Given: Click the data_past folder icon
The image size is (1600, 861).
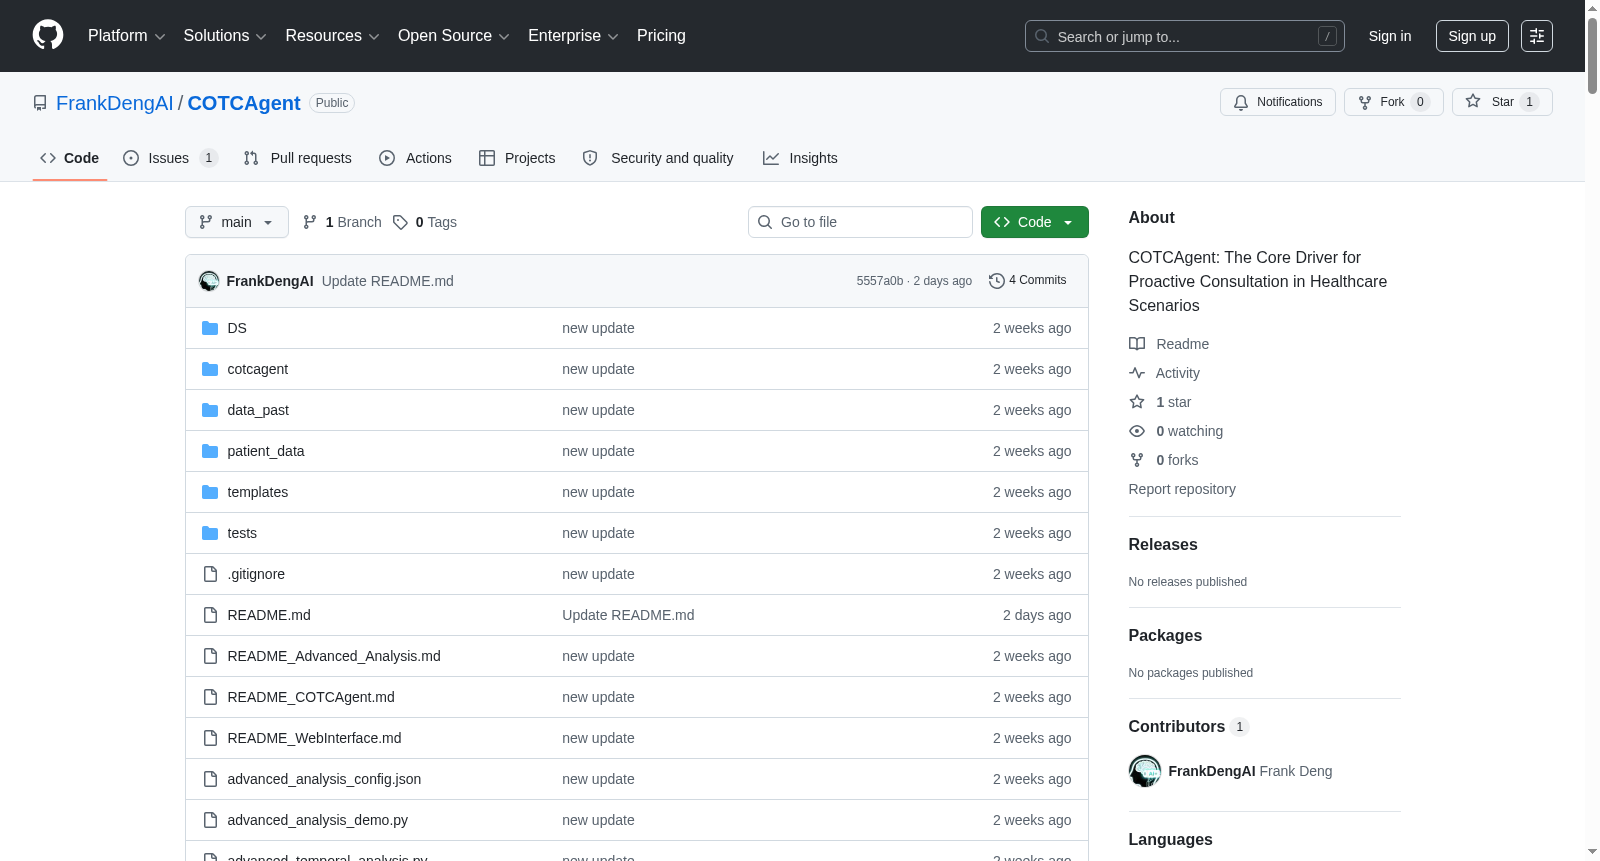Looking at the screenshot, I should point(210,410).
